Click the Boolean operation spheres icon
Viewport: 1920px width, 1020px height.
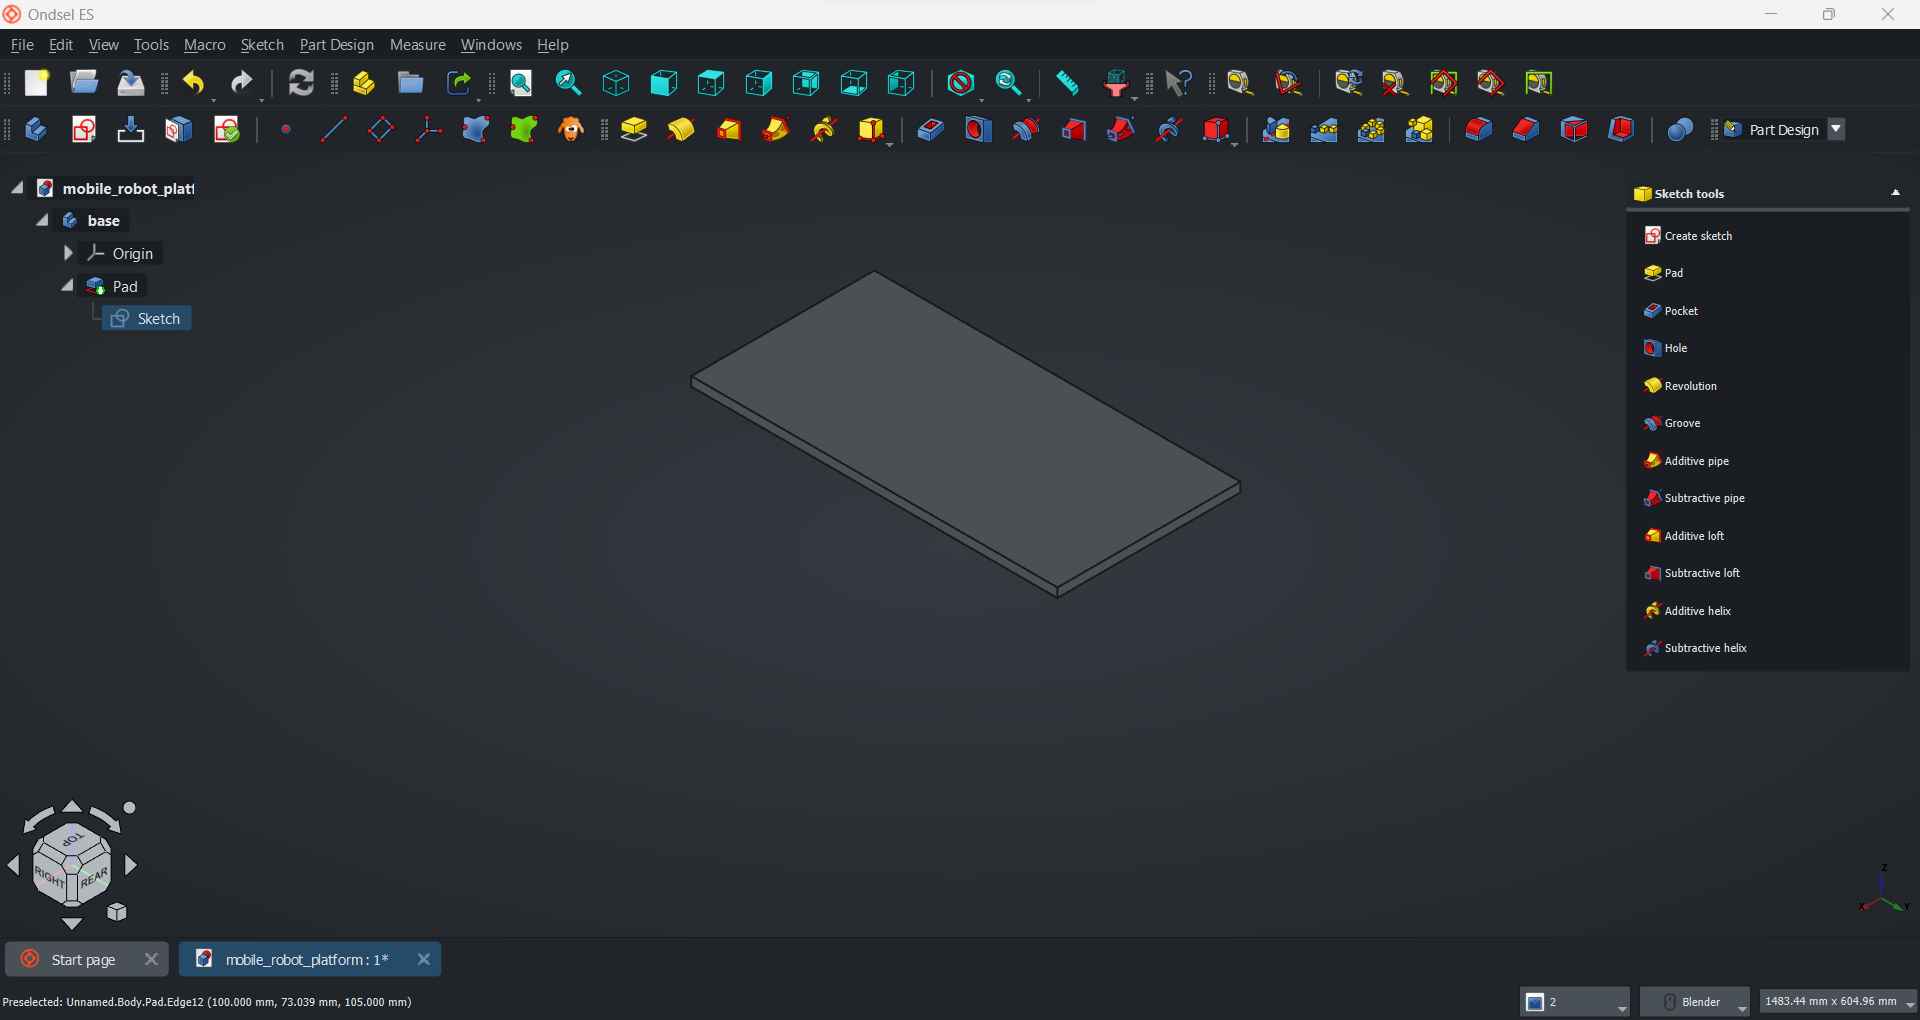pyautogui.click(x=1680, y=129)
